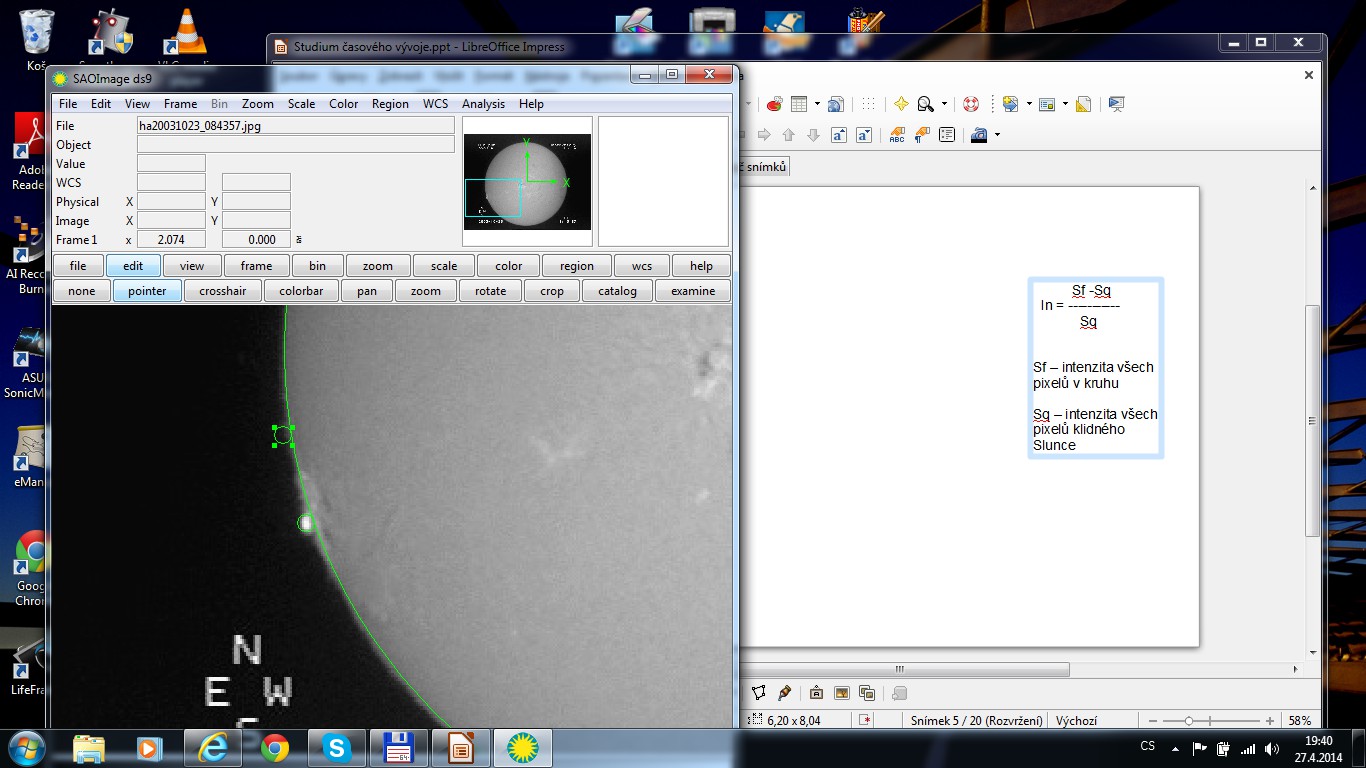Viewport: 1366px width, 768px height.
Task: Insert picture From File icon
Action: point(842,693)
